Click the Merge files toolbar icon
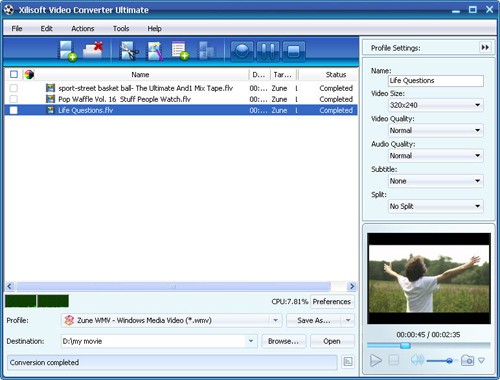 (x=206, y=51)
